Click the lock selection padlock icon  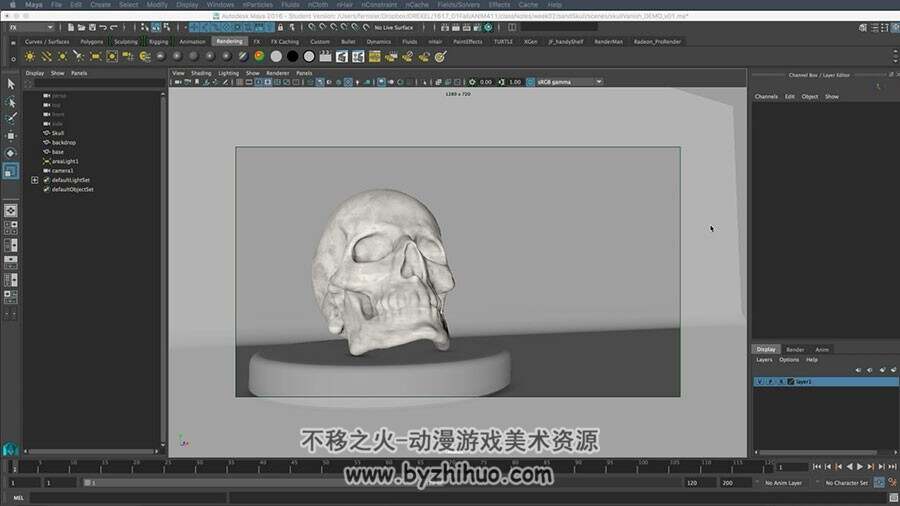(x=280, y=27)
